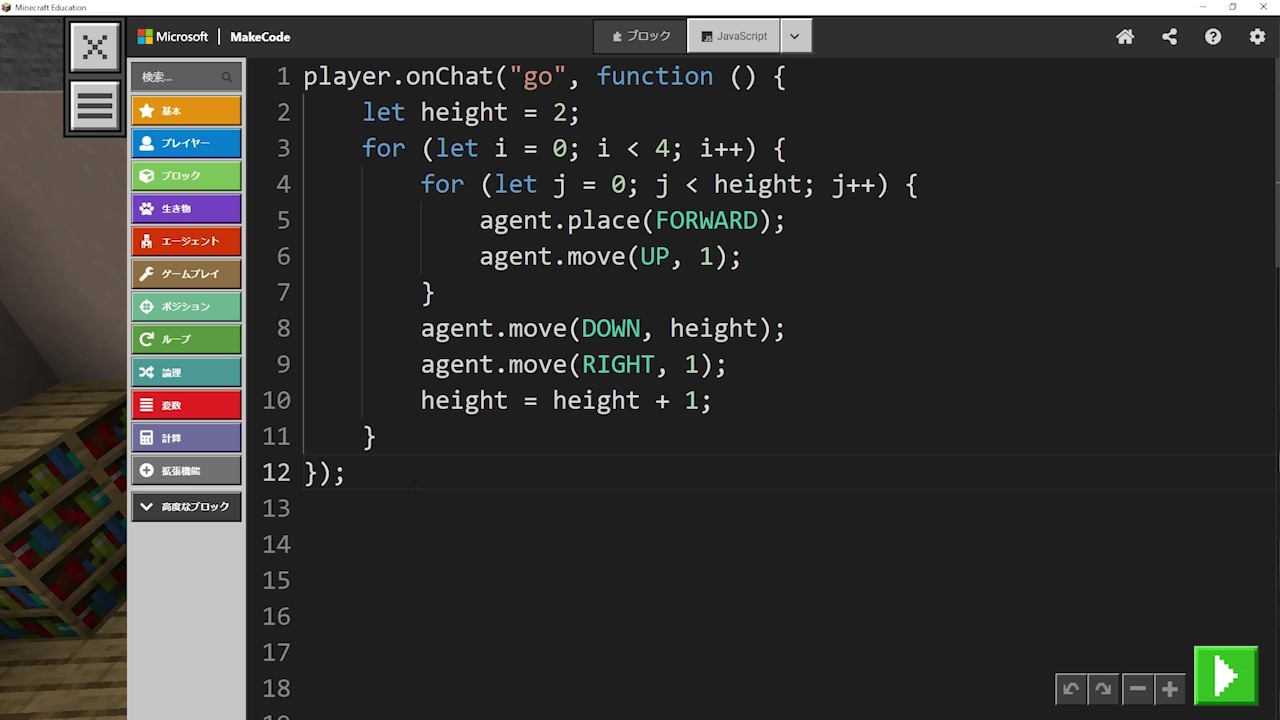Redo the last undone edit

pyautogui.click(x=1103, y=689)
